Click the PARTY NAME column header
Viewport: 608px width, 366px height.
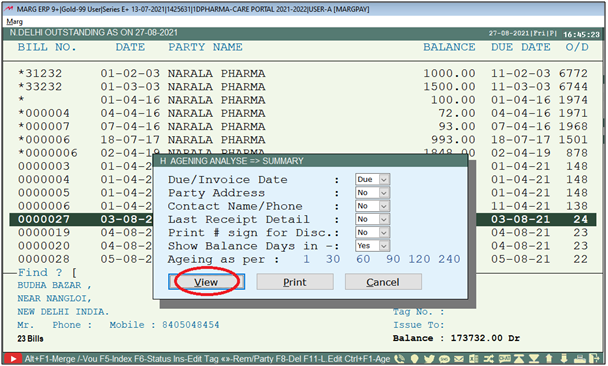[205, 47]
